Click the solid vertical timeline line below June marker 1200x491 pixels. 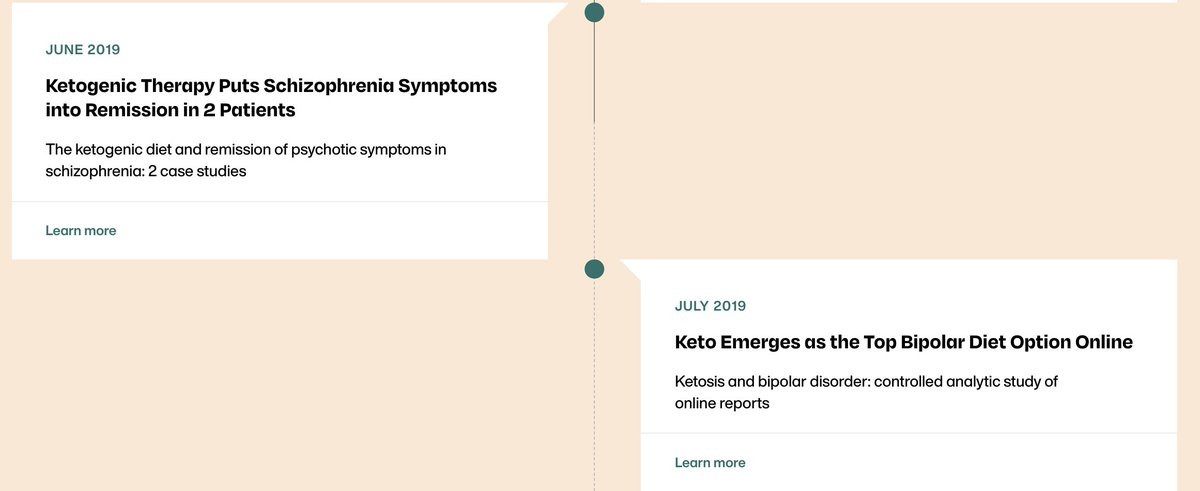(594, 72)
